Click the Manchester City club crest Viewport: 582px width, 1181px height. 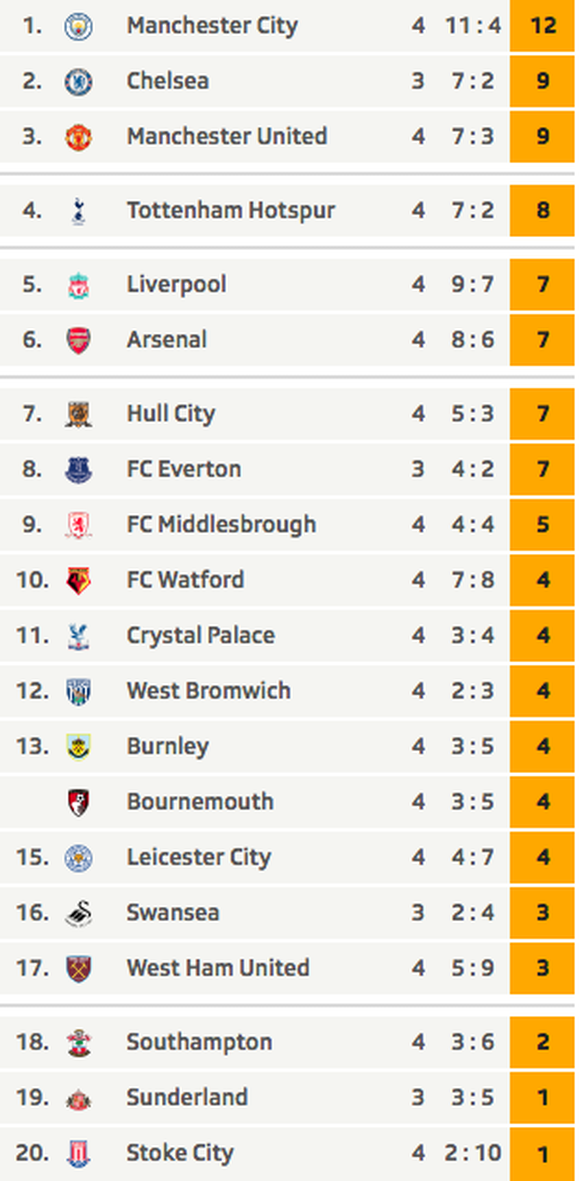pyautogui.click(x=78, y=26)
